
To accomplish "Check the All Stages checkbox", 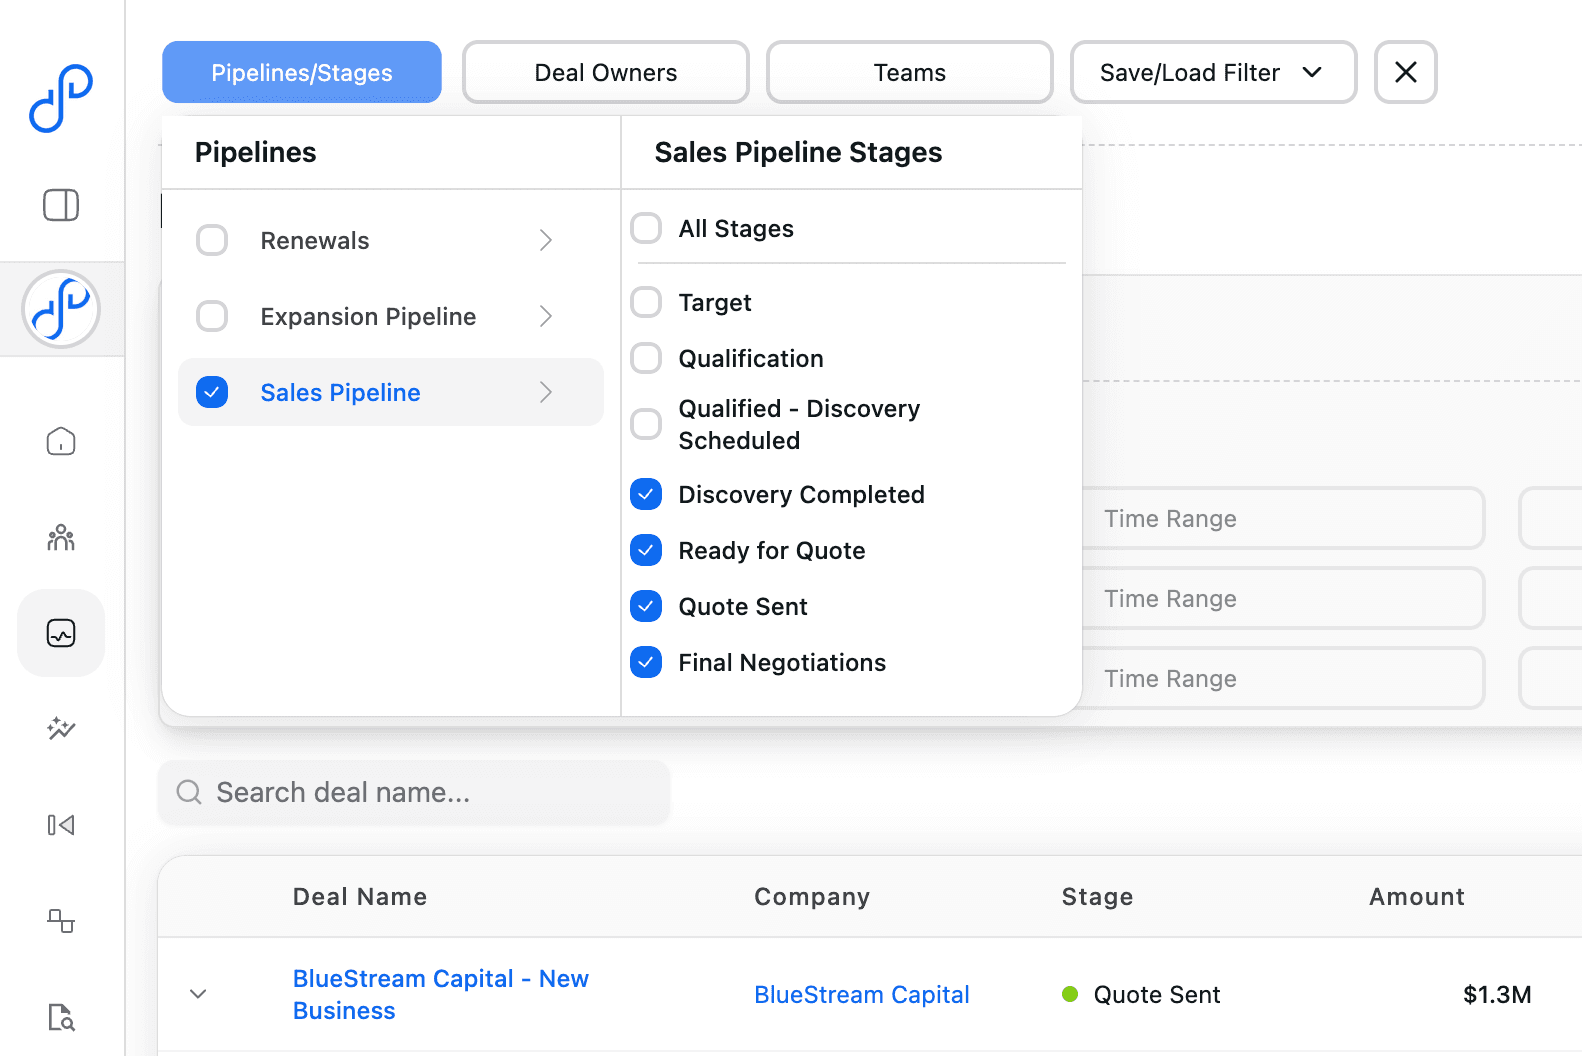I will pyautogui.click(x=646, y=228).
